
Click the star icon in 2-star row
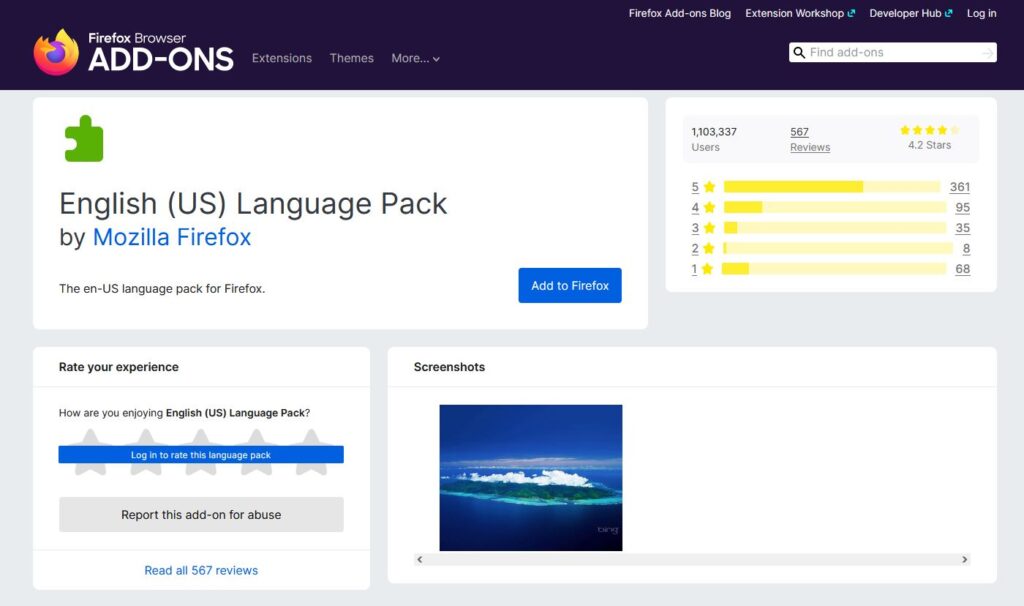pyautogui.click(x=709, y=248)
